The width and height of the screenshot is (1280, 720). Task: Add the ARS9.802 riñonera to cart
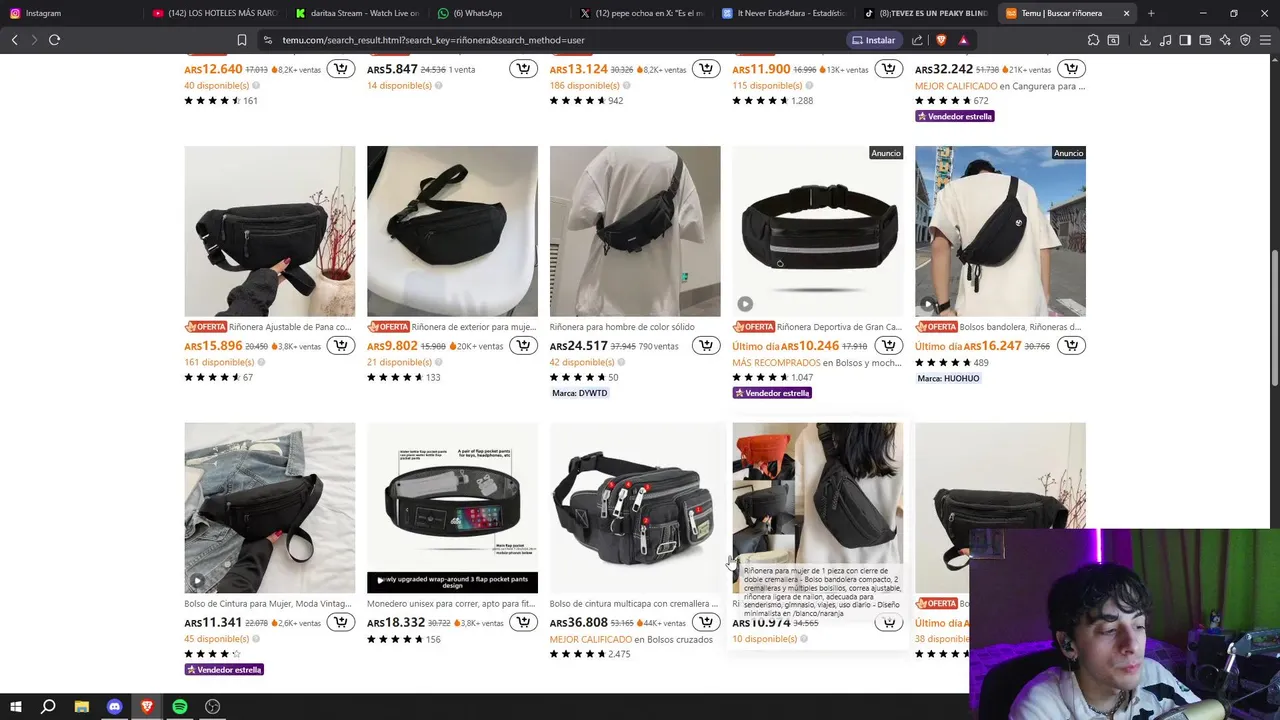(523, 345)
